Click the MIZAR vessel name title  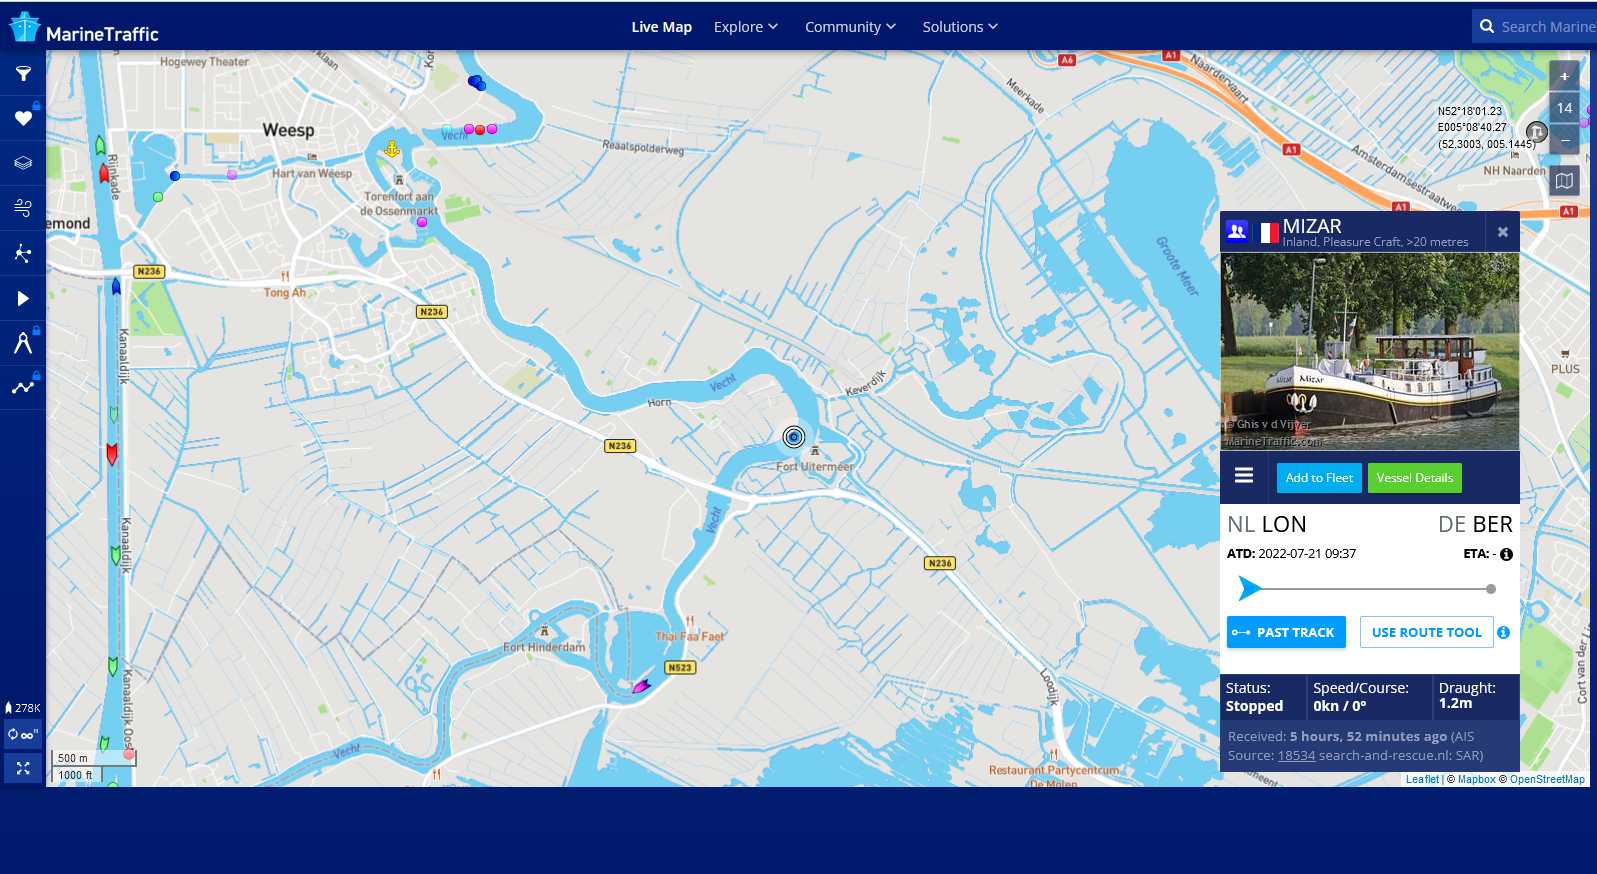click(x=1312, y=226)
